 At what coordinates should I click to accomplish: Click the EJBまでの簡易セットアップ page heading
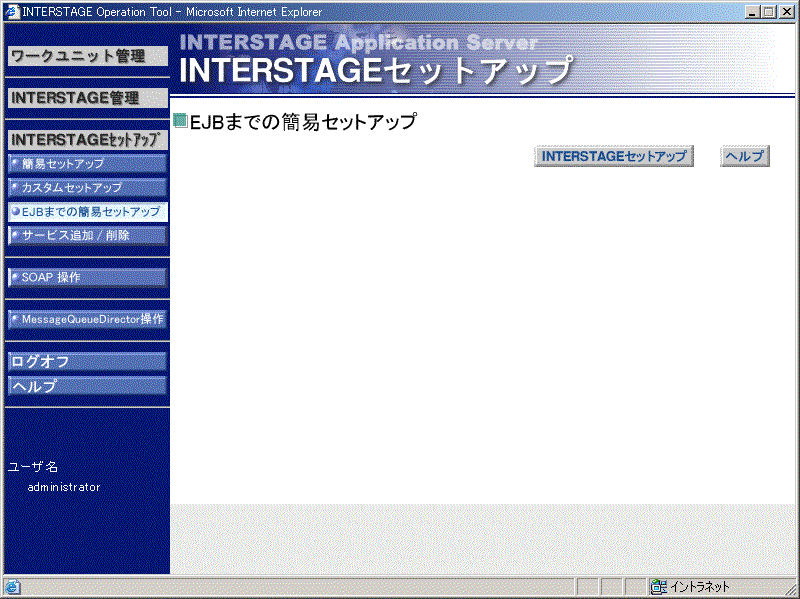coord(303,122)
